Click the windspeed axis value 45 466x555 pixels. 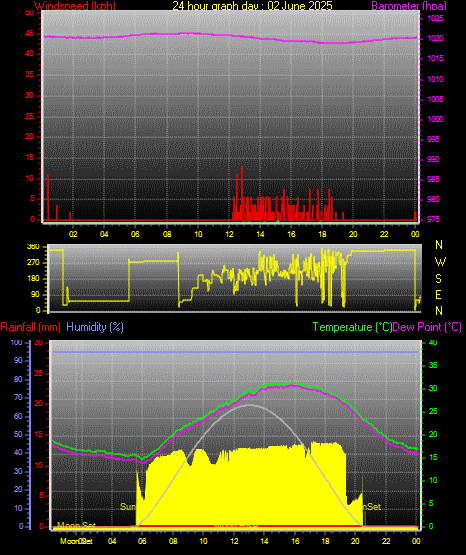click(30, 34)
